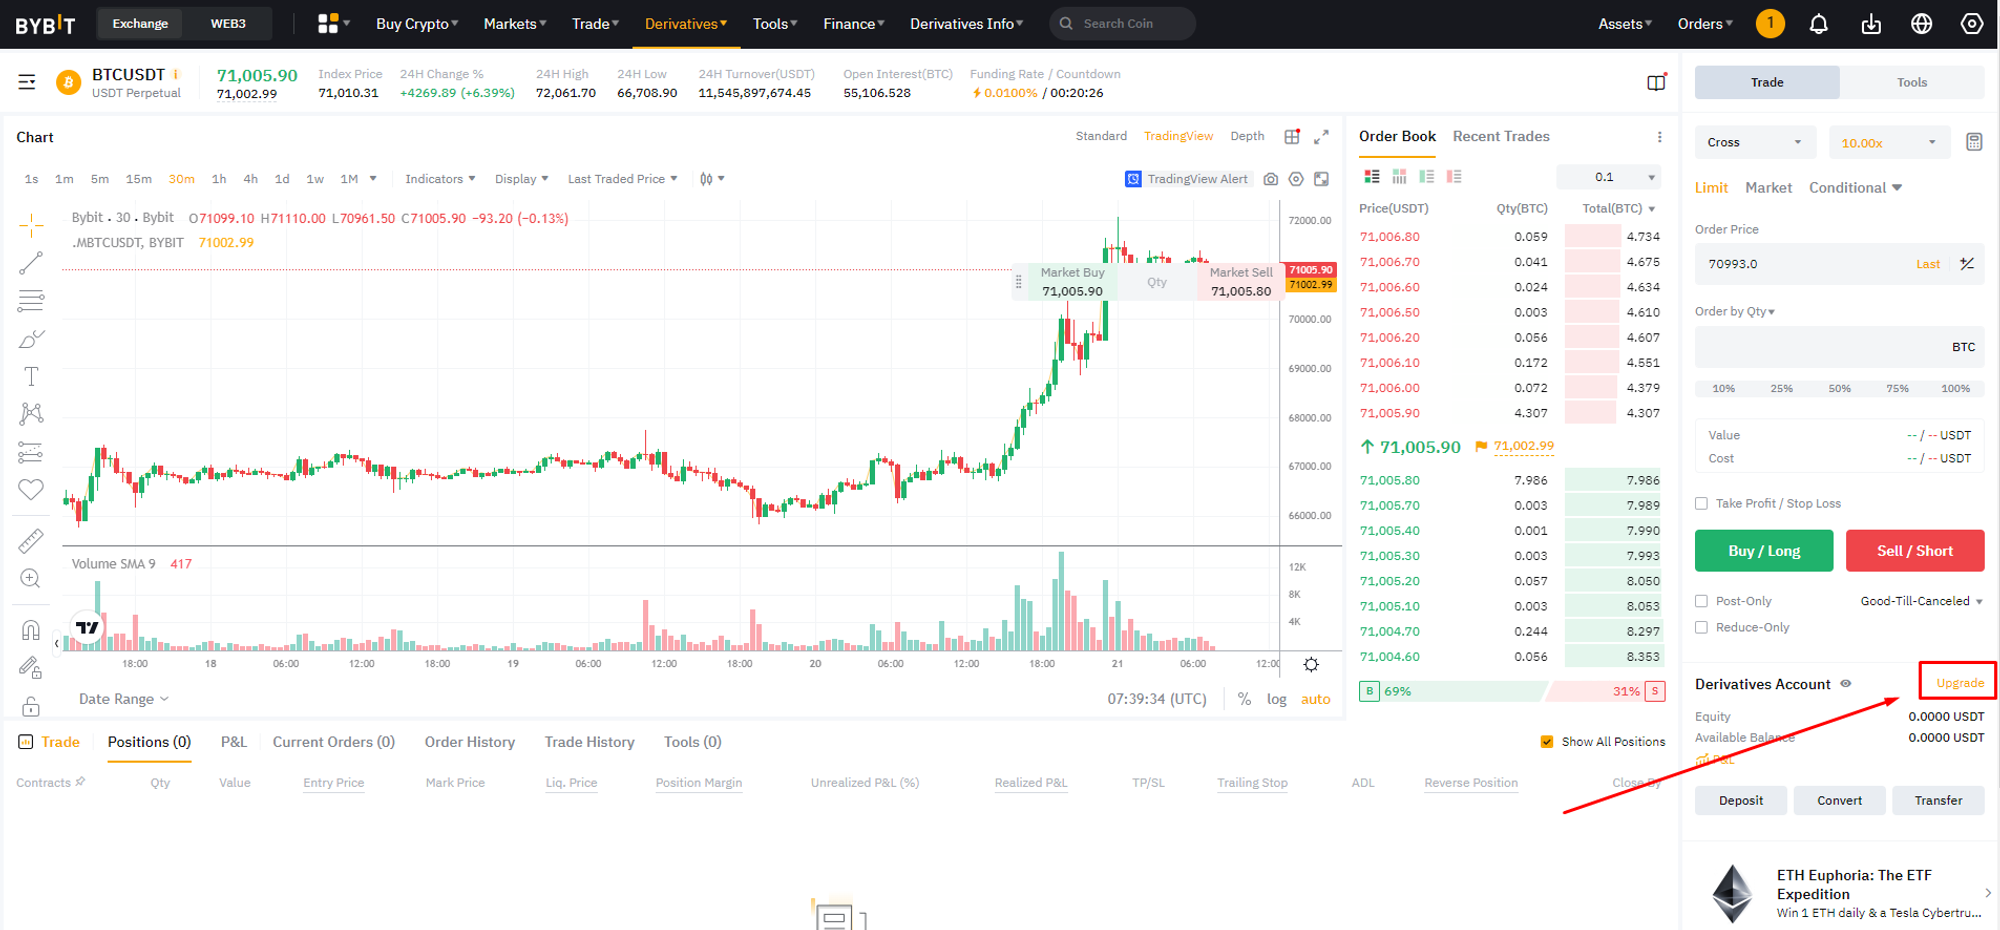Viewport: 2000px width, 930px height.
Task: Open the order calculator icon
Action: pyautogui.click(x=1973, y=142)
